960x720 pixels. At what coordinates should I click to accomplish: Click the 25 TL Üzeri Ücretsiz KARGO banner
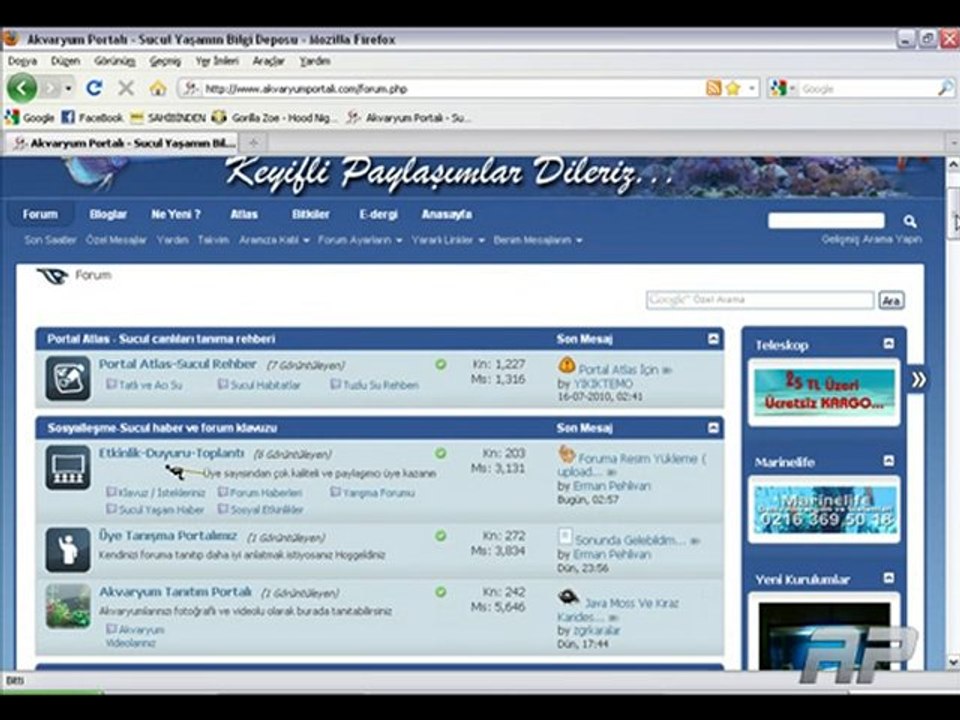tap(824, 392)
